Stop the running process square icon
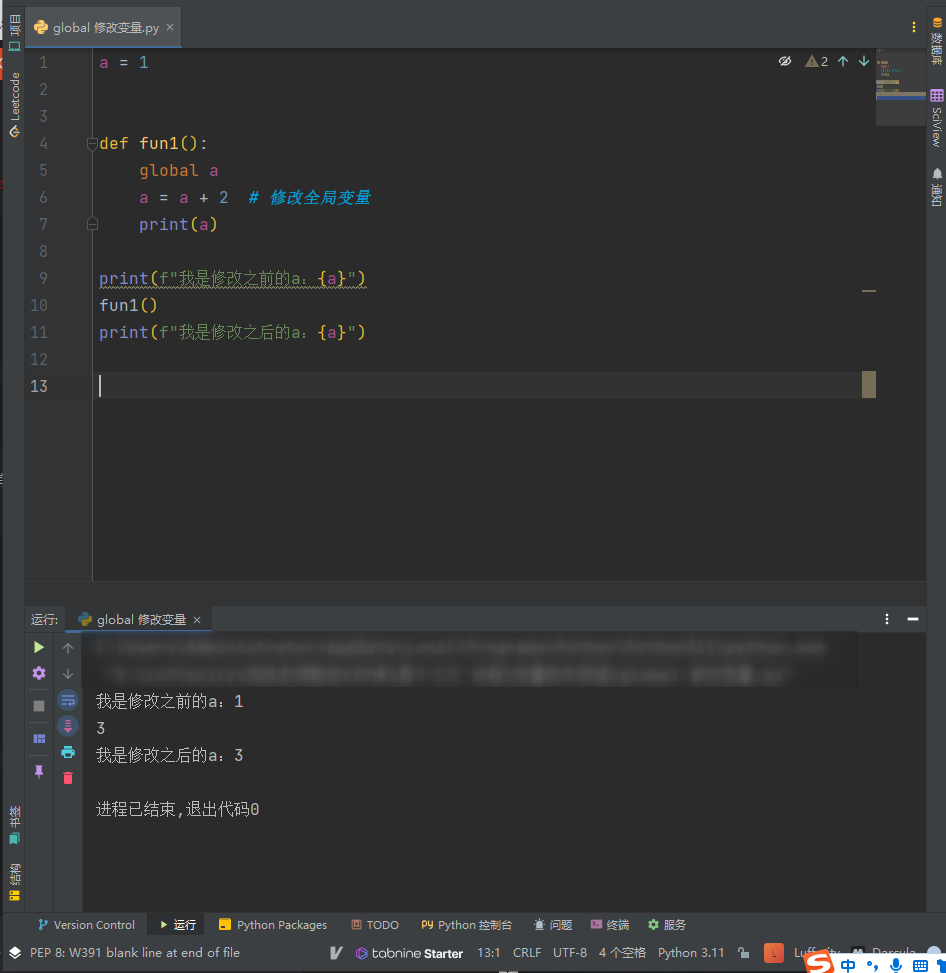 [38, 706]
